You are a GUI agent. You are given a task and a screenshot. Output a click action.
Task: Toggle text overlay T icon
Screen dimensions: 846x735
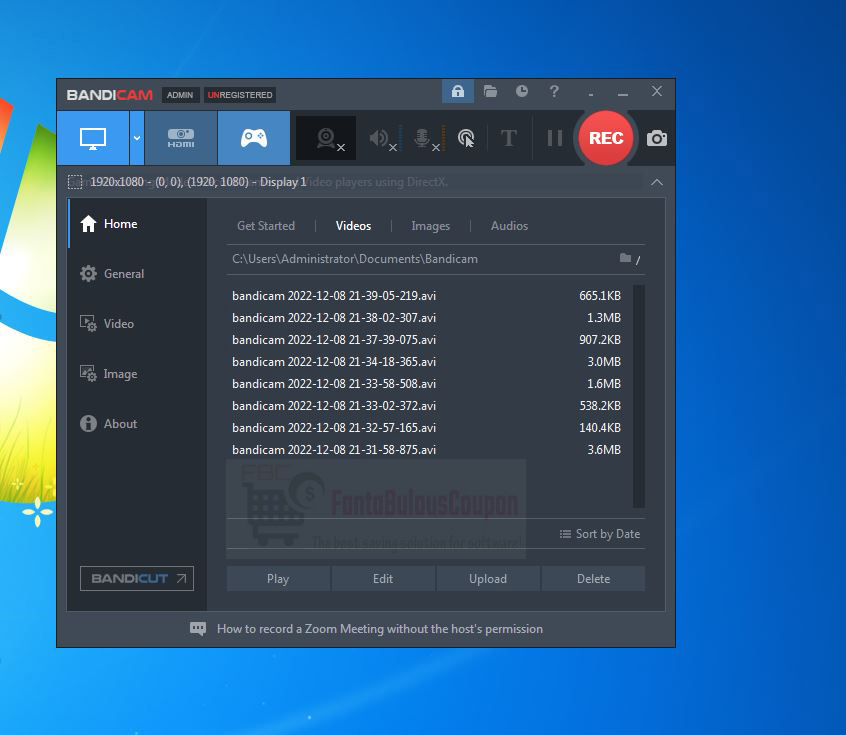(x=508, y=138)
